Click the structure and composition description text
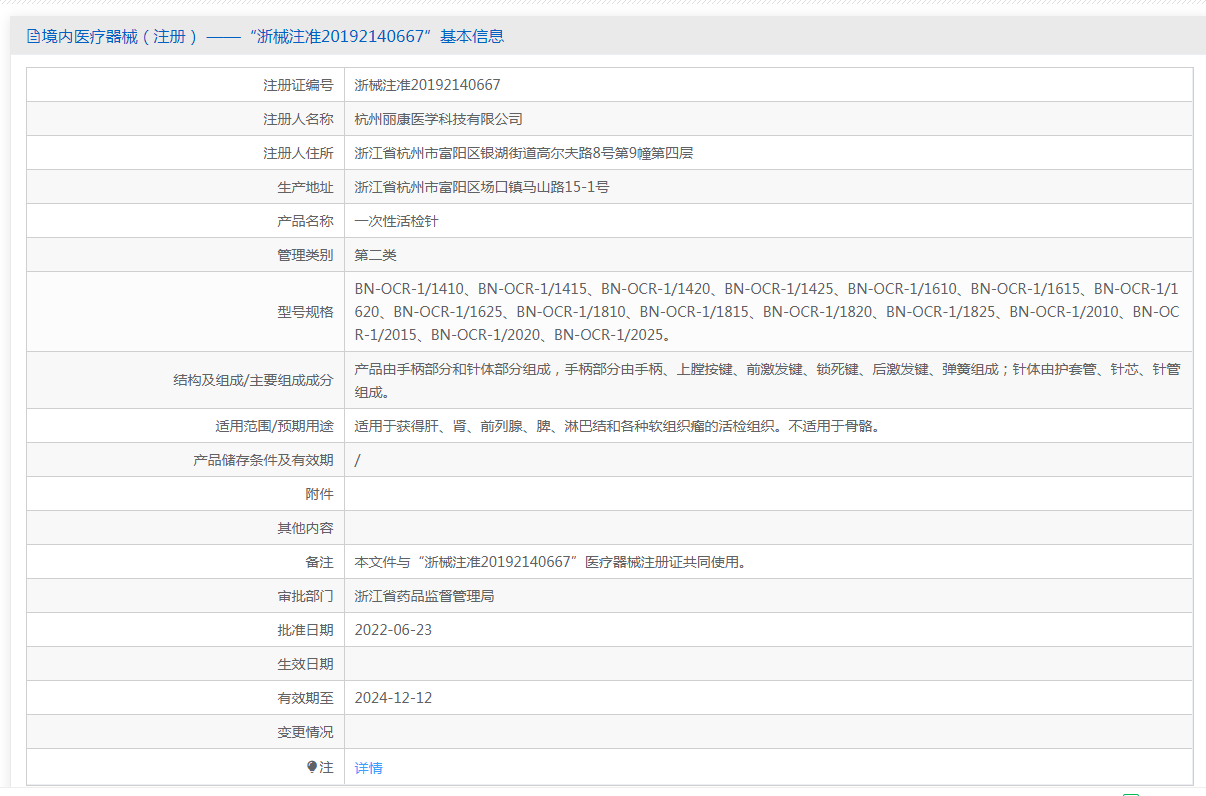The width and height of the screenshot is (1206, 796). click(x=766, y=380)
